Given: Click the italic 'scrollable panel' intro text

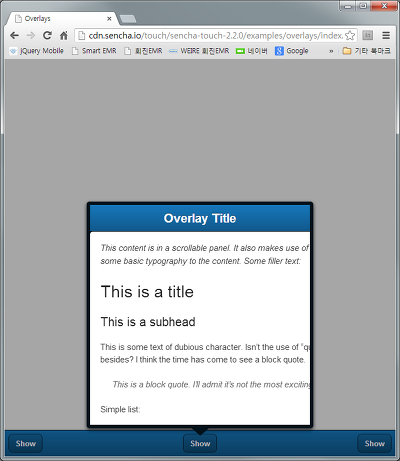Looking at the screenshot, I should [x=205, y=255].
